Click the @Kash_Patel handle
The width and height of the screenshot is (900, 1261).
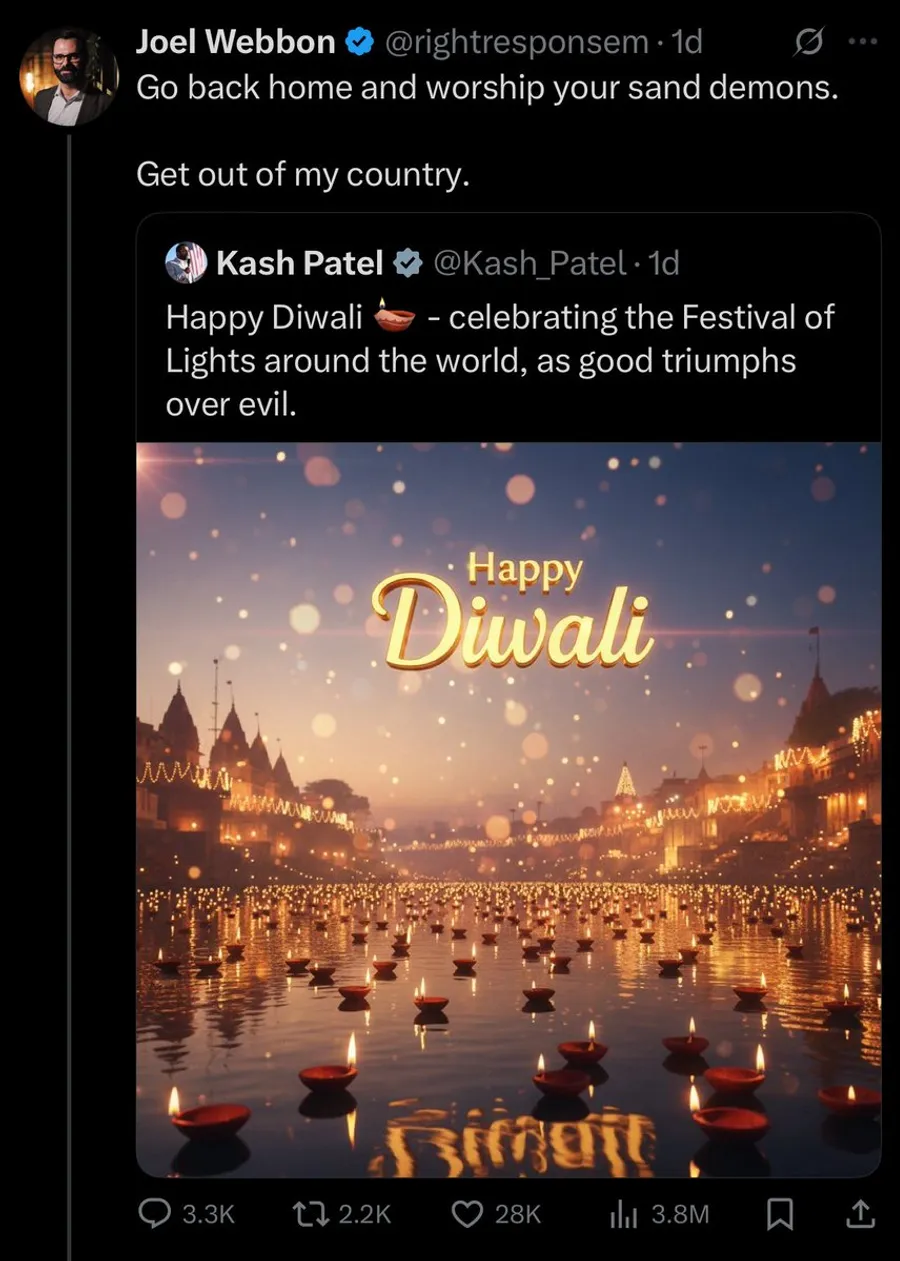(532, 263)
